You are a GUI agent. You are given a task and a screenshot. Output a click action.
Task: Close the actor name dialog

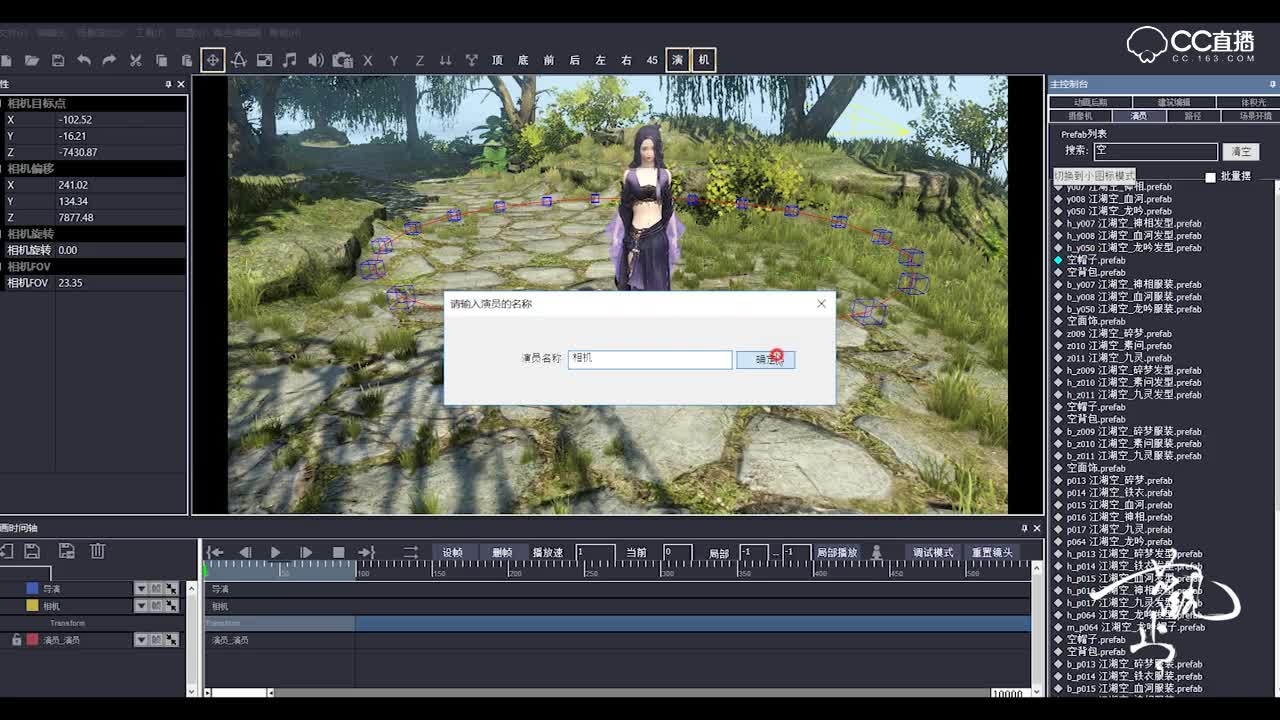point(822,303)
